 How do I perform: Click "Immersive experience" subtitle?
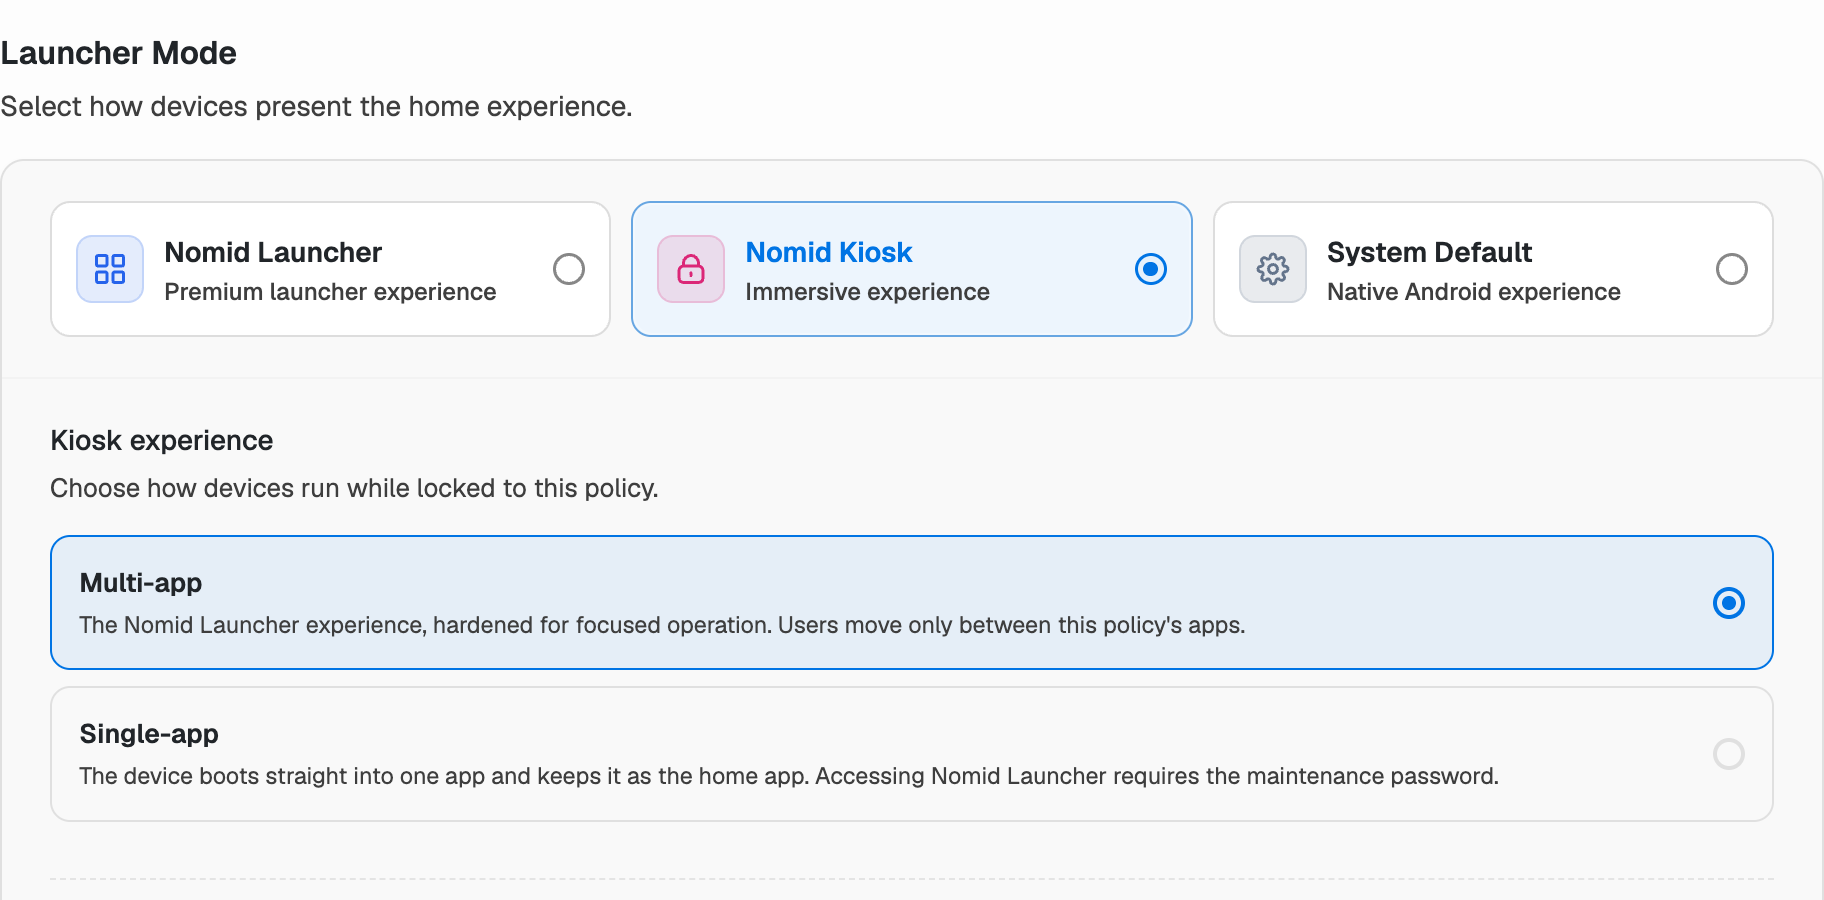(x=867, y=292)
